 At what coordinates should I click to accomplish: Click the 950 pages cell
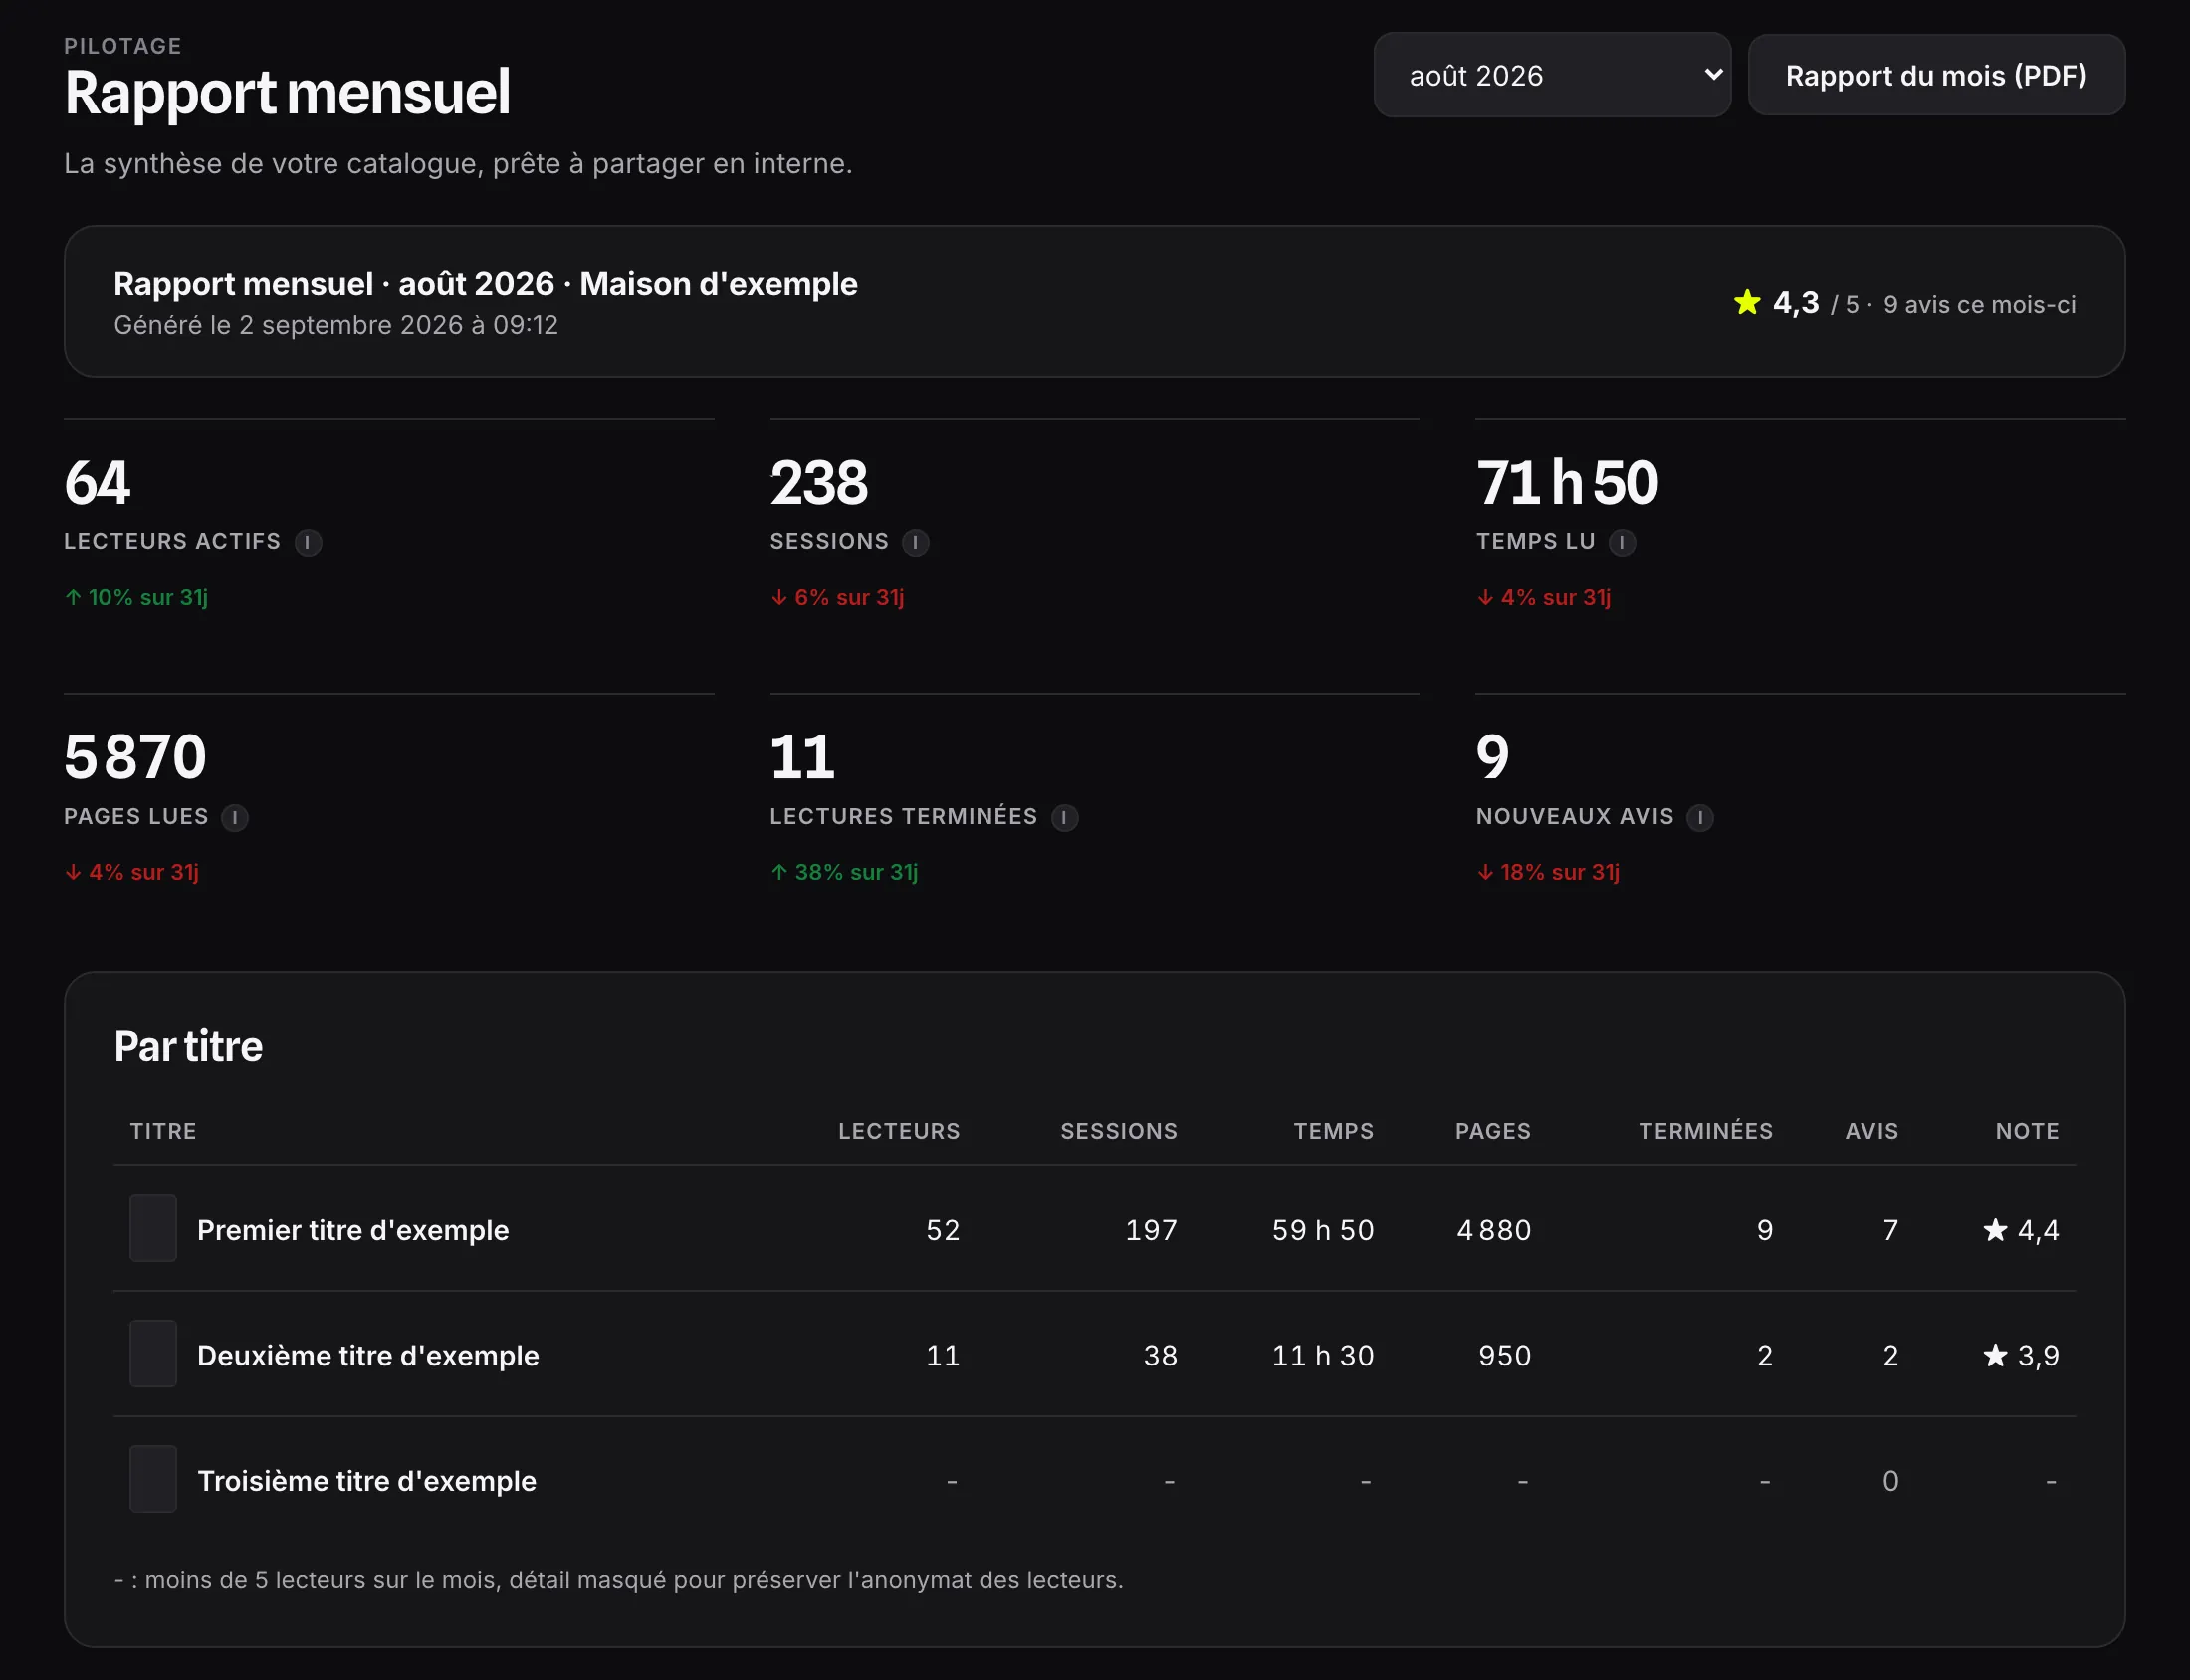[x=1505, y=1356]
